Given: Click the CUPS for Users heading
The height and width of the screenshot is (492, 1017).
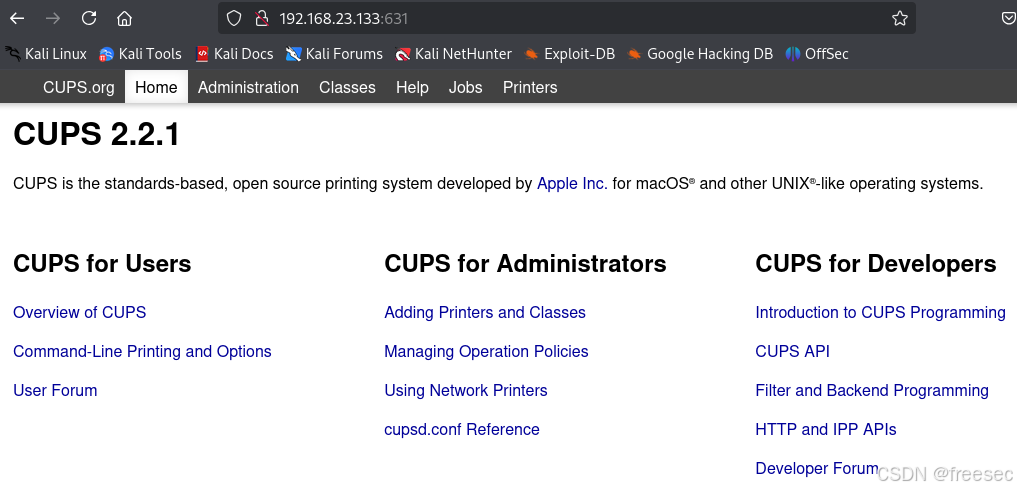Looking at the screenshot, I should 102,264.
